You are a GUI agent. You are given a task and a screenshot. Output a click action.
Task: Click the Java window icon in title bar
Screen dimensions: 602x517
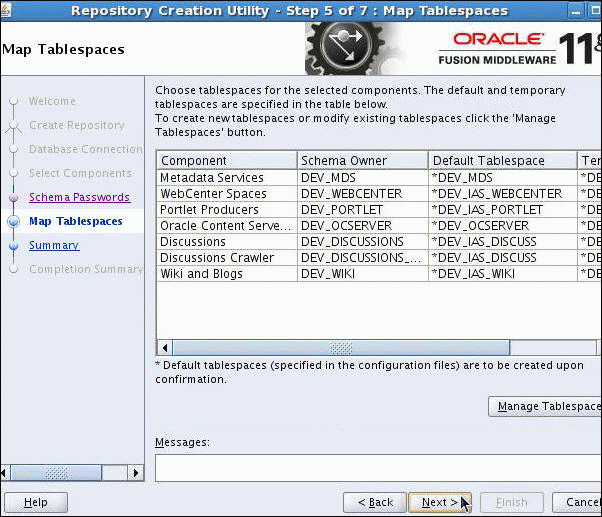click(5, 10)
